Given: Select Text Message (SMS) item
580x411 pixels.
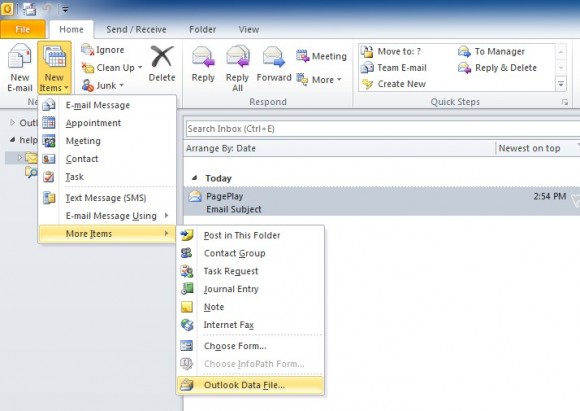Looking at the screenshot, I should click(x=107, y=198).
